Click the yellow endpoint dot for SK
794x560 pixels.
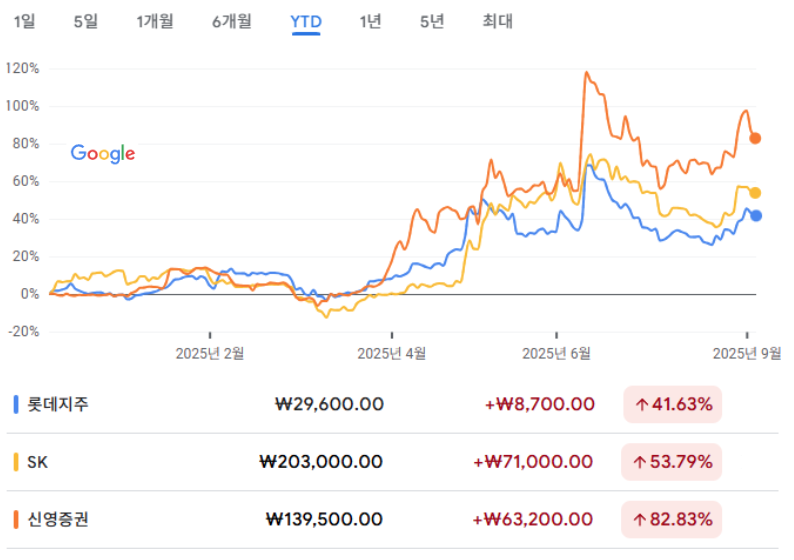(x=755, y=193)
